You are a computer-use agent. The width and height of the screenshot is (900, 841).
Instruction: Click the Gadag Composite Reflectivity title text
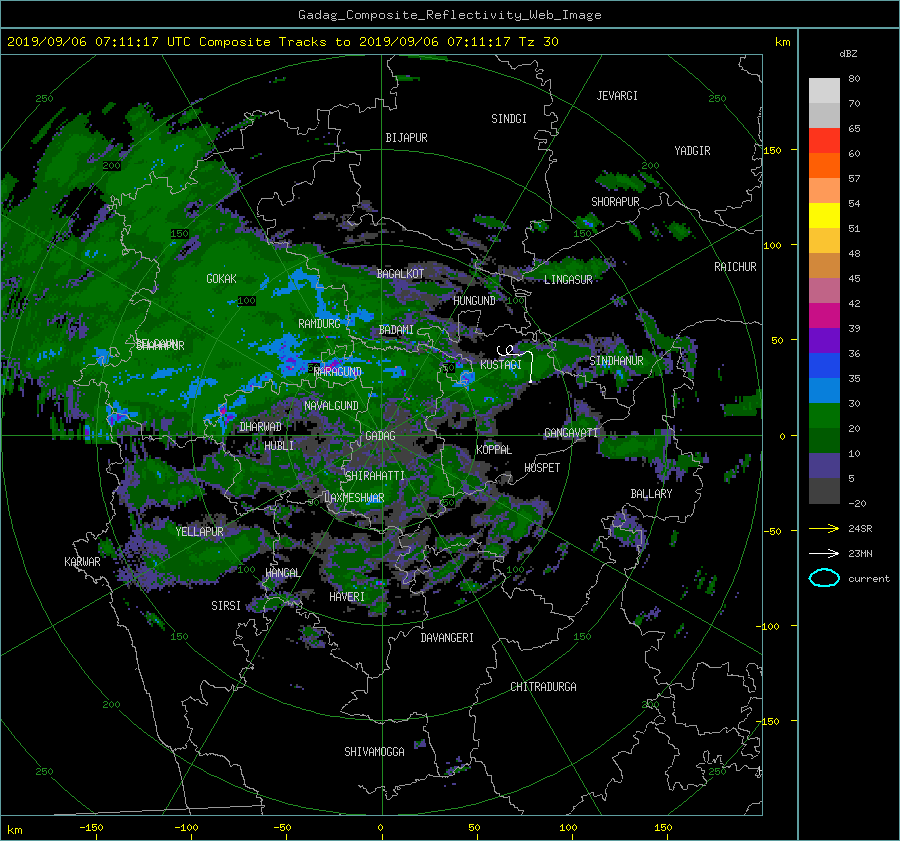pyautogui.click(x=449, y=15)
